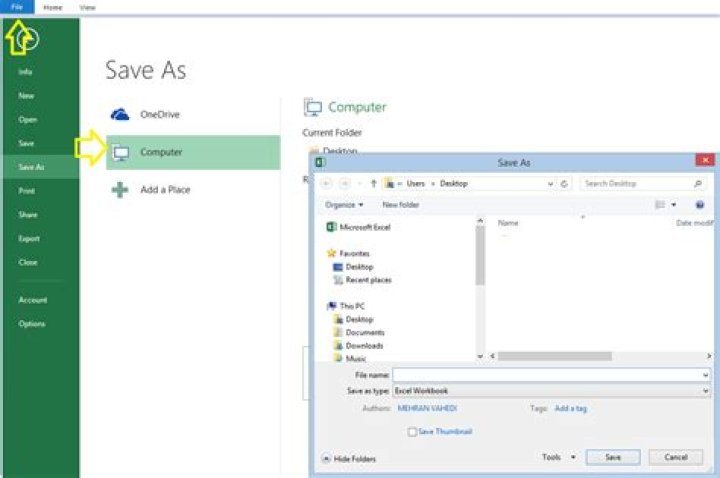Open Export in the backstage menu
Viewport: 720px width, 478px height.
[x=29, y=239]
